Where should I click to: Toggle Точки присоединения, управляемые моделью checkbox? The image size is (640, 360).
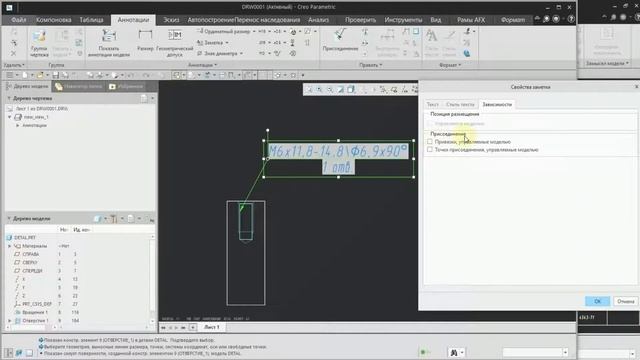[430, 150]
